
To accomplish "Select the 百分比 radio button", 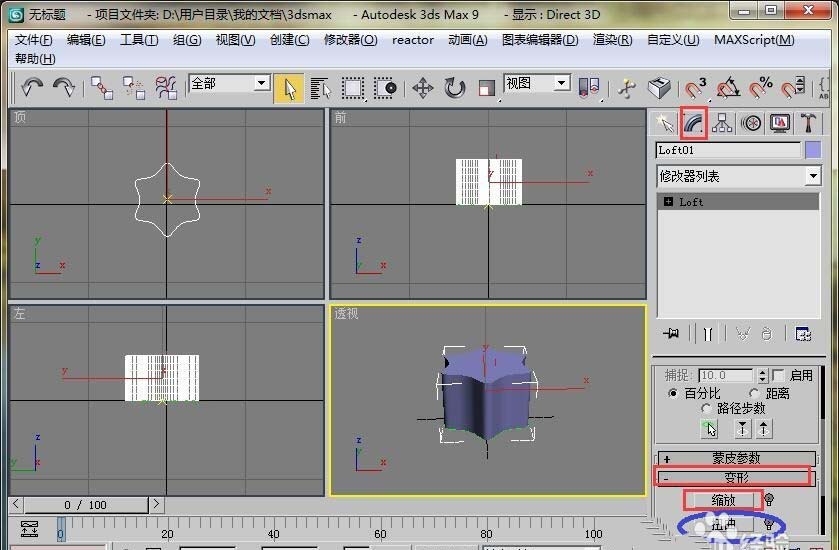I will 673,393.
